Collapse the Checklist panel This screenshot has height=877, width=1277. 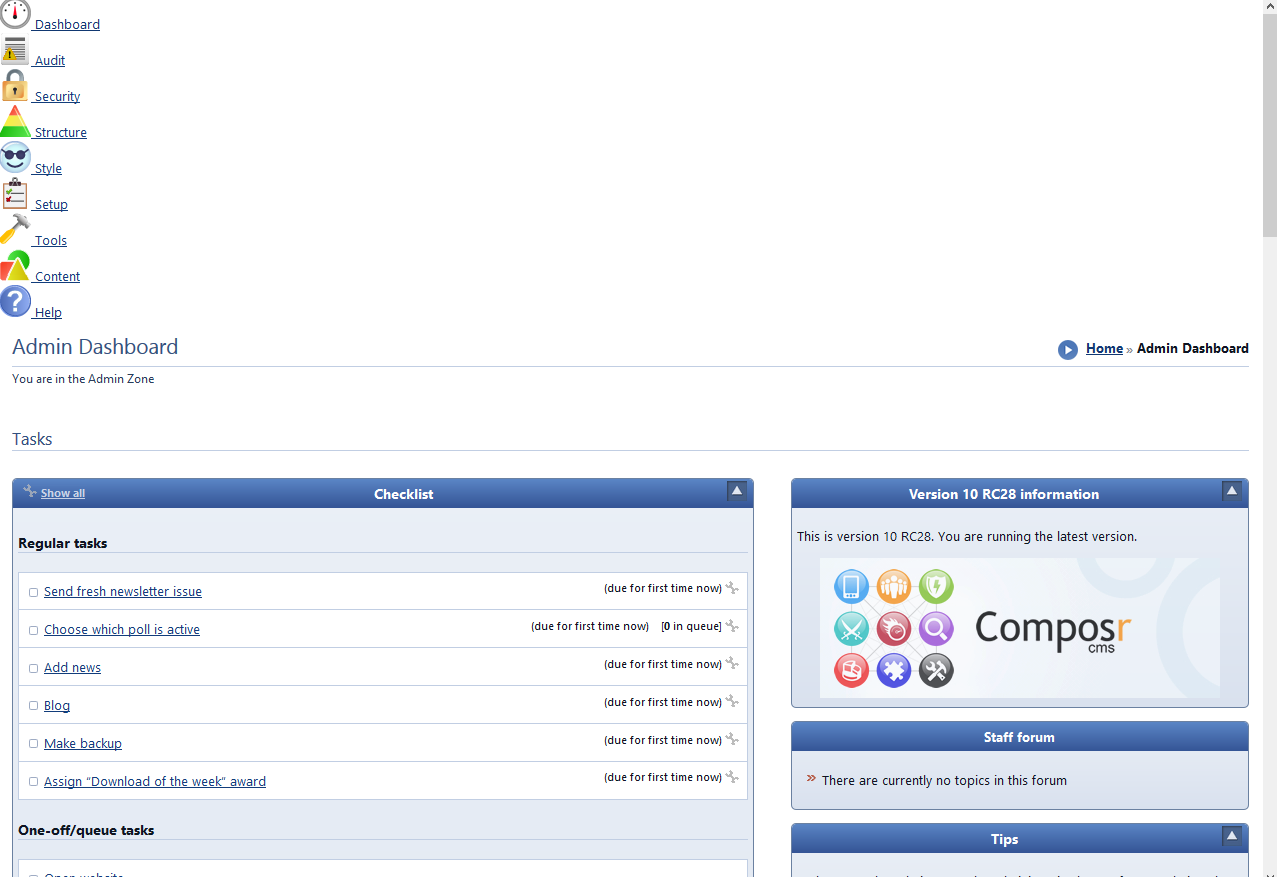(x=737, y=491)
